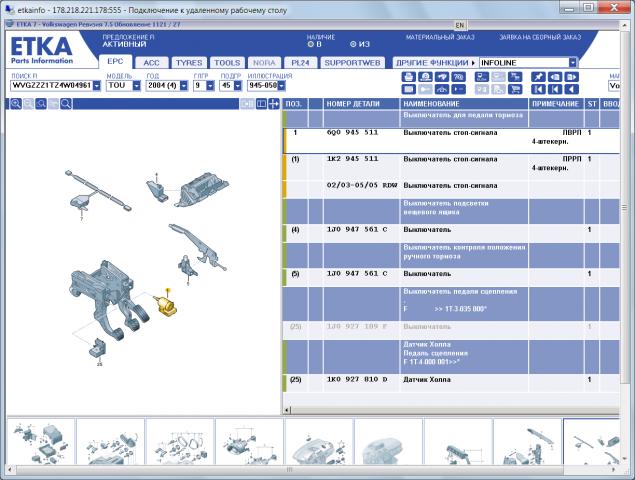Click the printer icon in the toolbar
635x480 pixels.
click(408, 77)
